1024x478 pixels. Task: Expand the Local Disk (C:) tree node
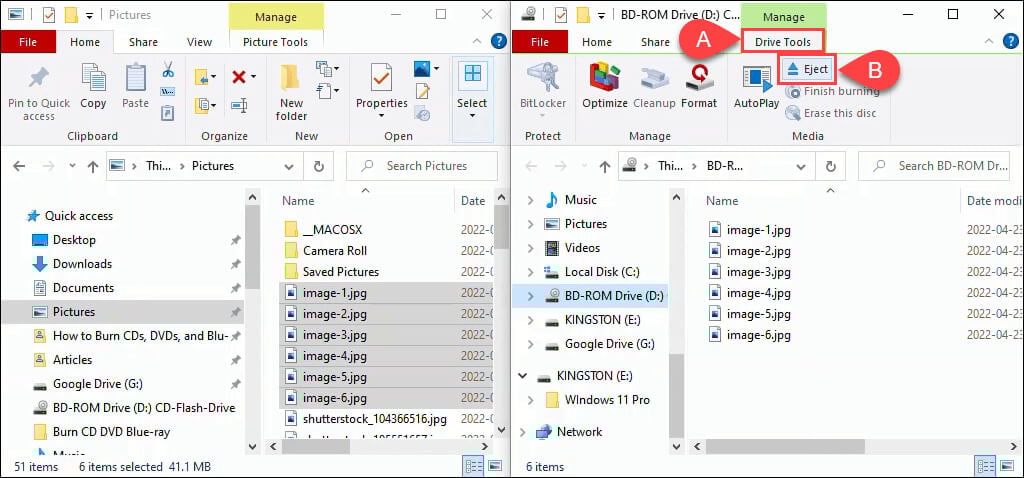(530, 272)
